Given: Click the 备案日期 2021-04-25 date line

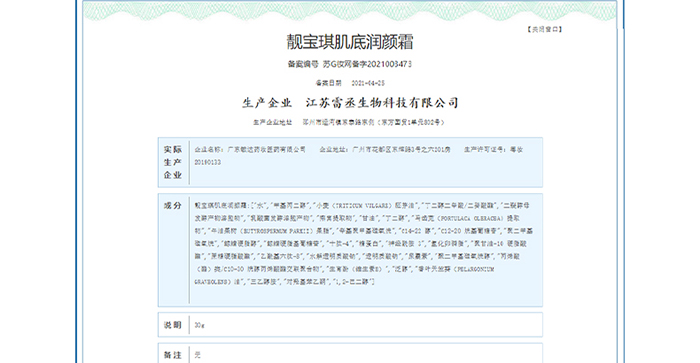Looking at the screenshot, I should (350, 83).
